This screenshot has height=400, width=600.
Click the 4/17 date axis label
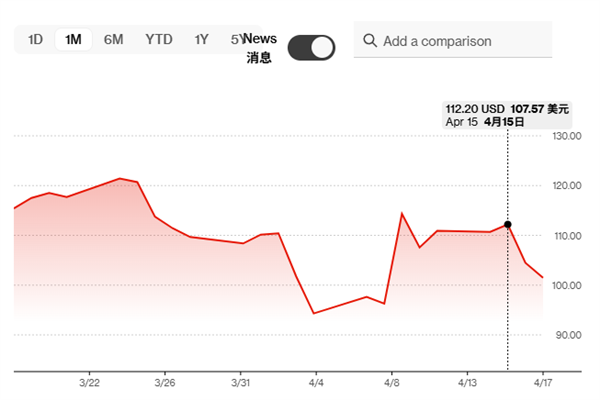coord(543,383)
